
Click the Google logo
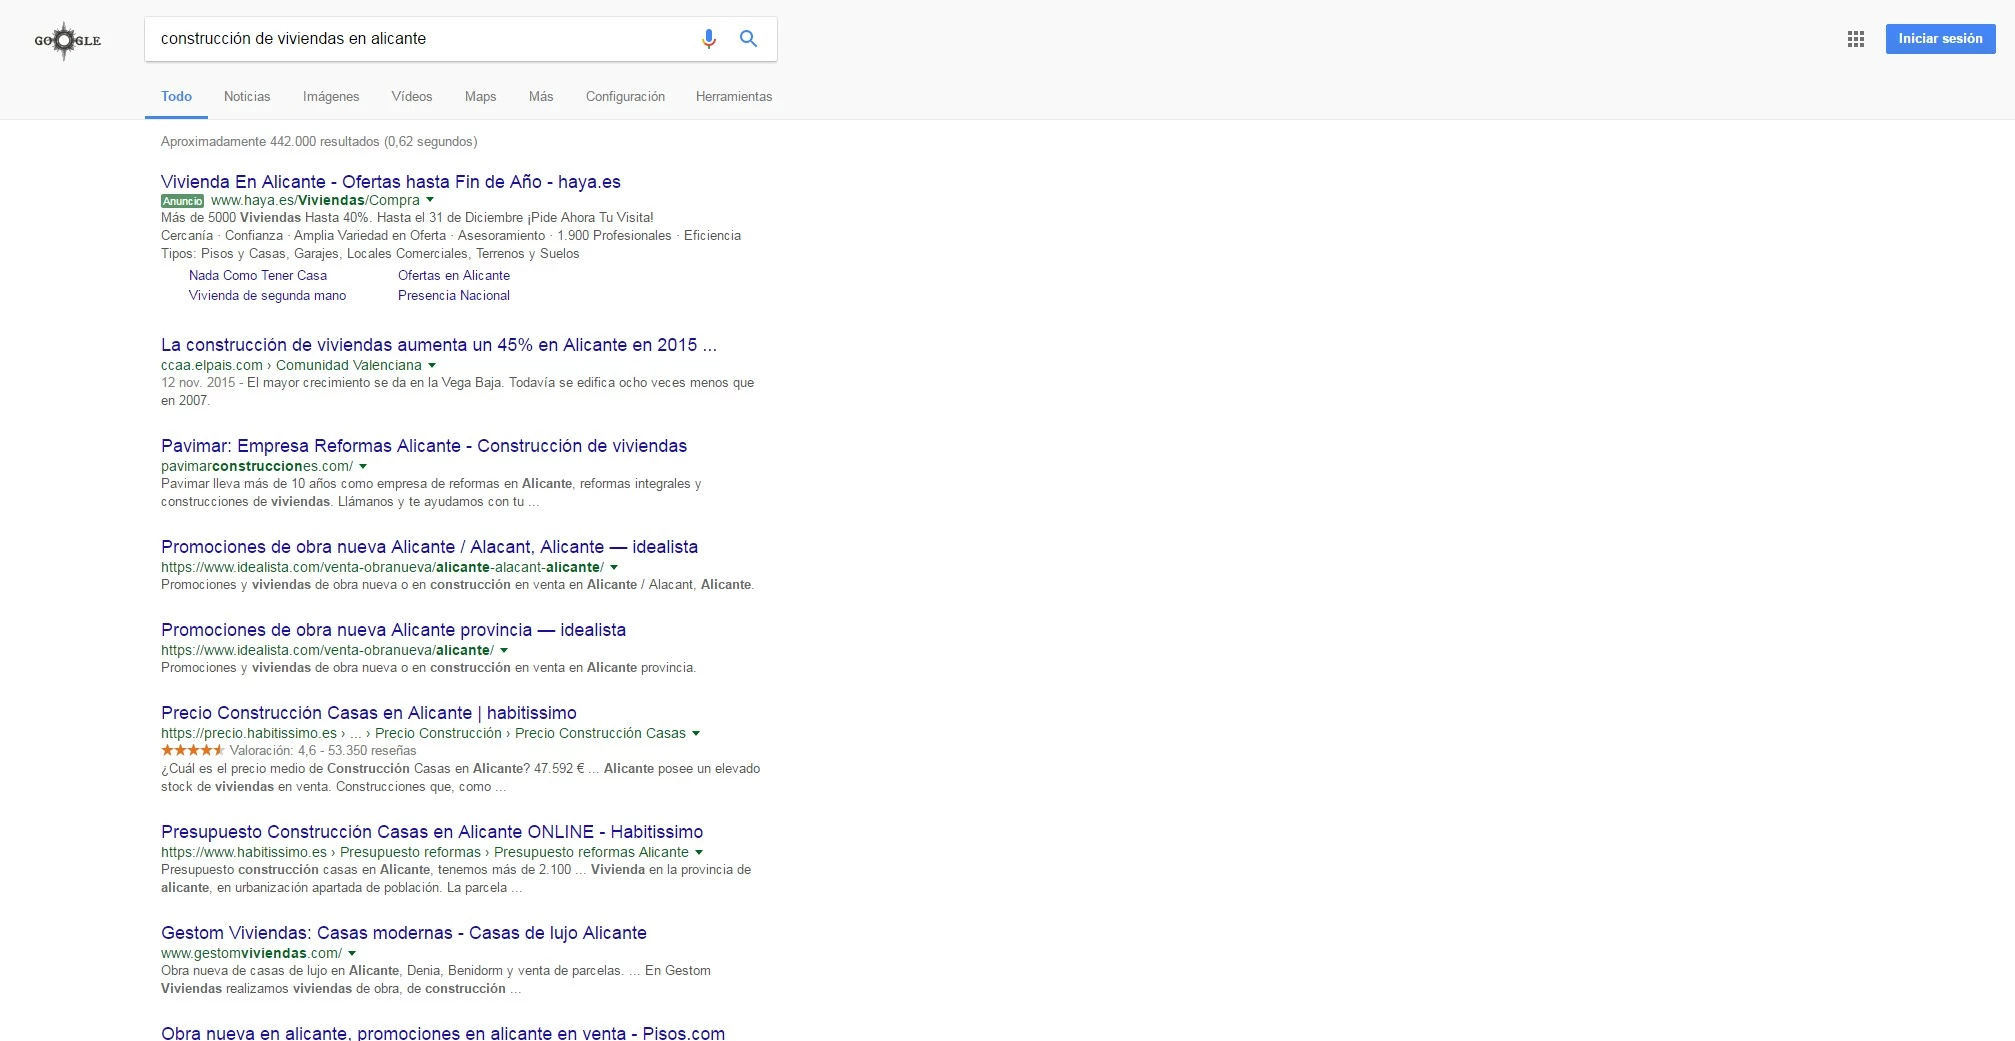tap(67, 40)
